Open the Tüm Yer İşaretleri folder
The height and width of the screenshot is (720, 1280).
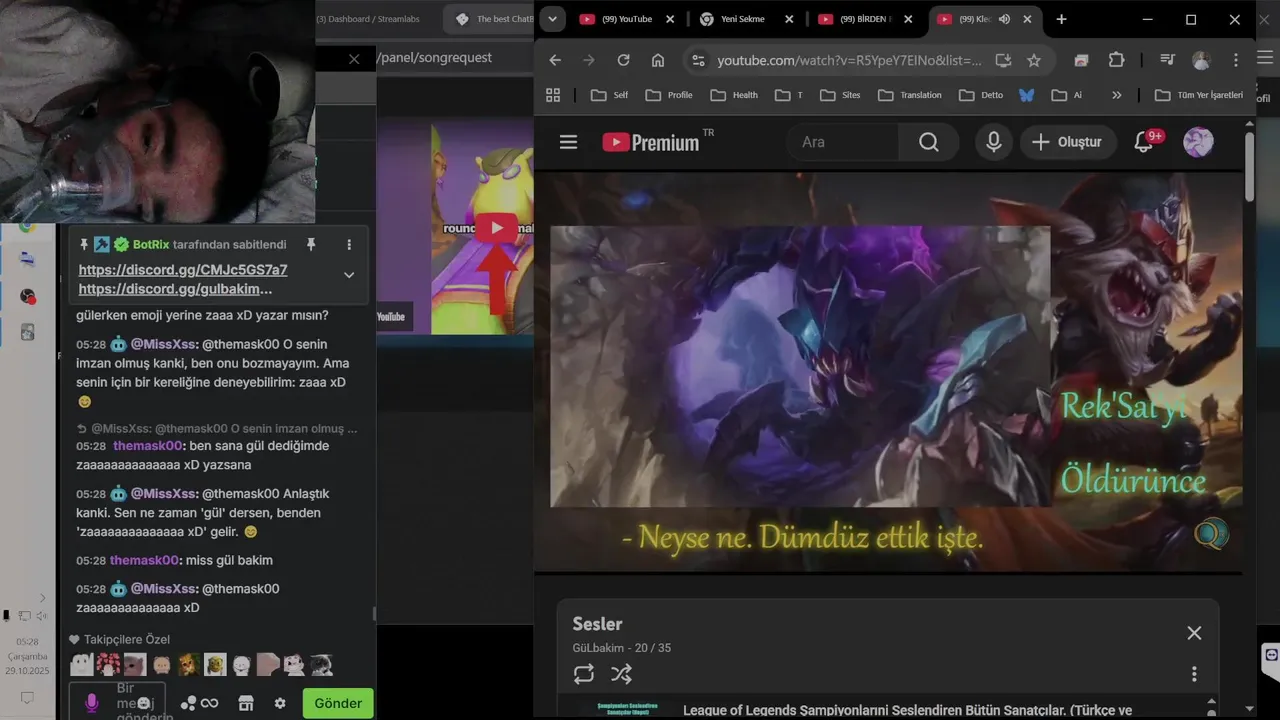[x=1199, y=95]
